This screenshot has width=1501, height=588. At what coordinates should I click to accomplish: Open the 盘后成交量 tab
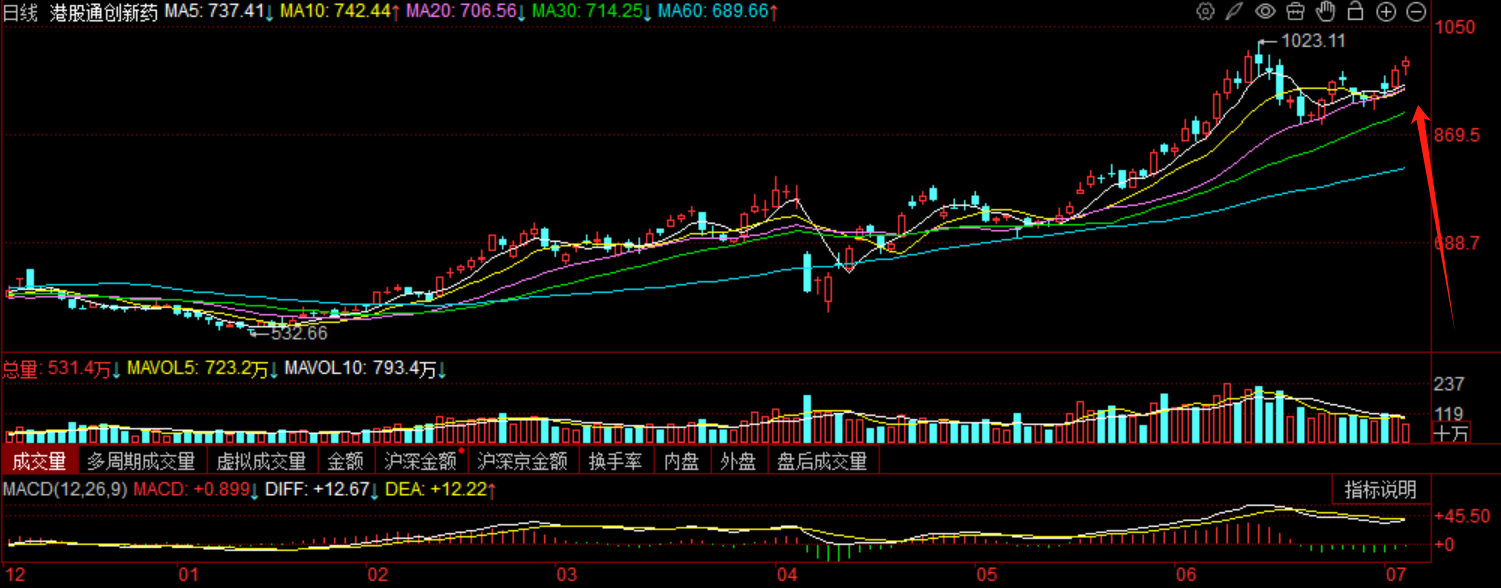(x=823, y=461)
